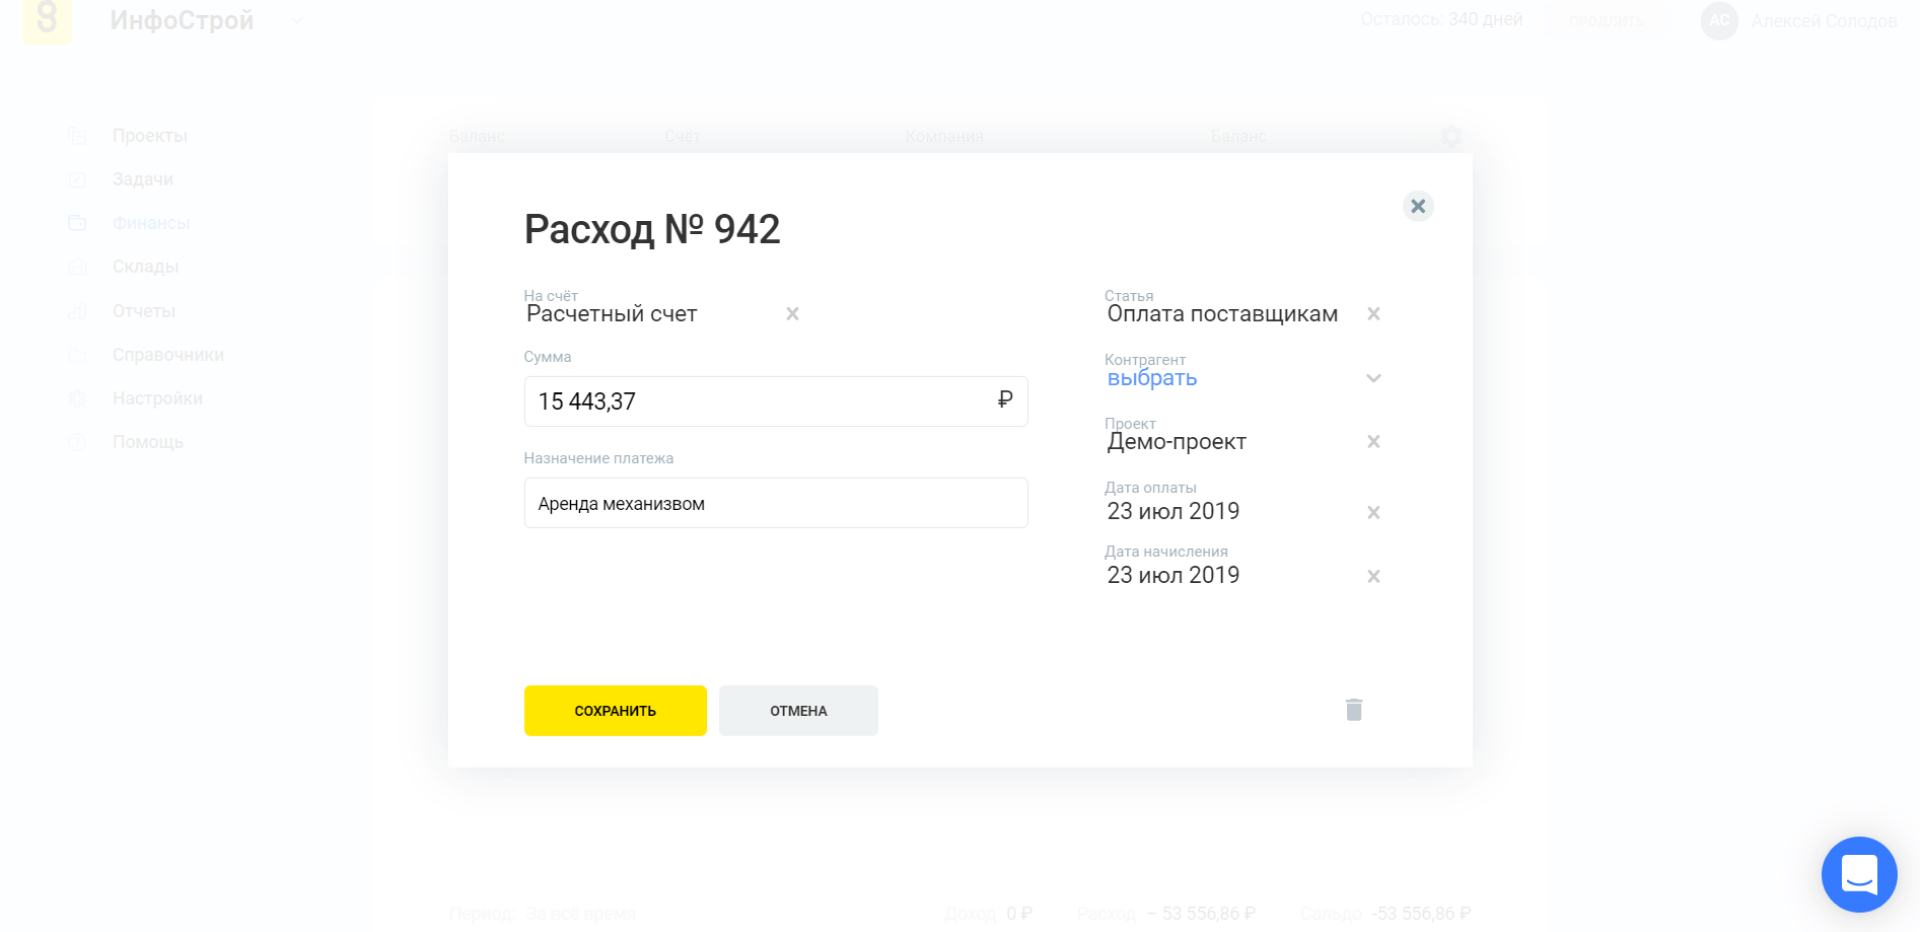Open the Дата начисления date picker
This screenshot has height=932, width=1920.
[x=1173, y=575]
